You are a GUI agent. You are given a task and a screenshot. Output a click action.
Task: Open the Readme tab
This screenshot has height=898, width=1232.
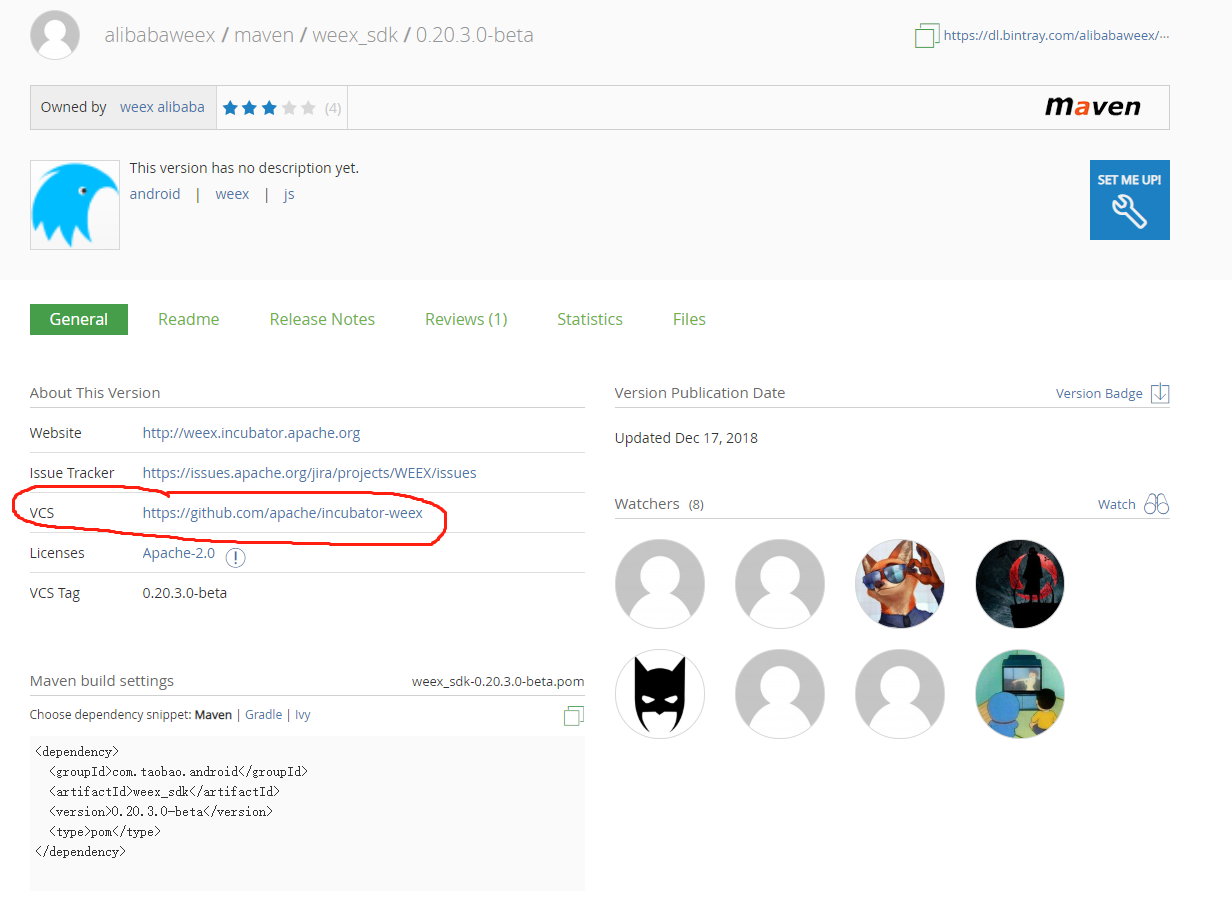pyautogui.click(x=189, y=319)
